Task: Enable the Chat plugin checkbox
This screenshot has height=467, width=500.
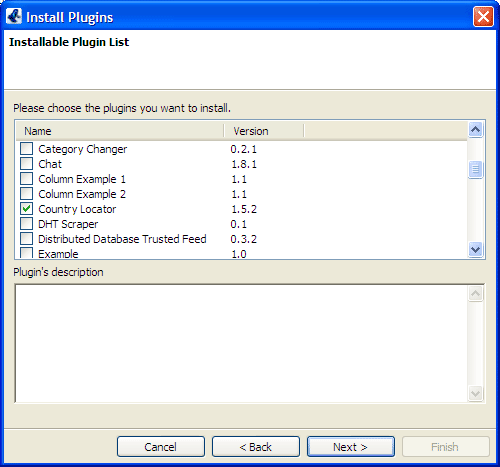Action: (x=26, y=164)
